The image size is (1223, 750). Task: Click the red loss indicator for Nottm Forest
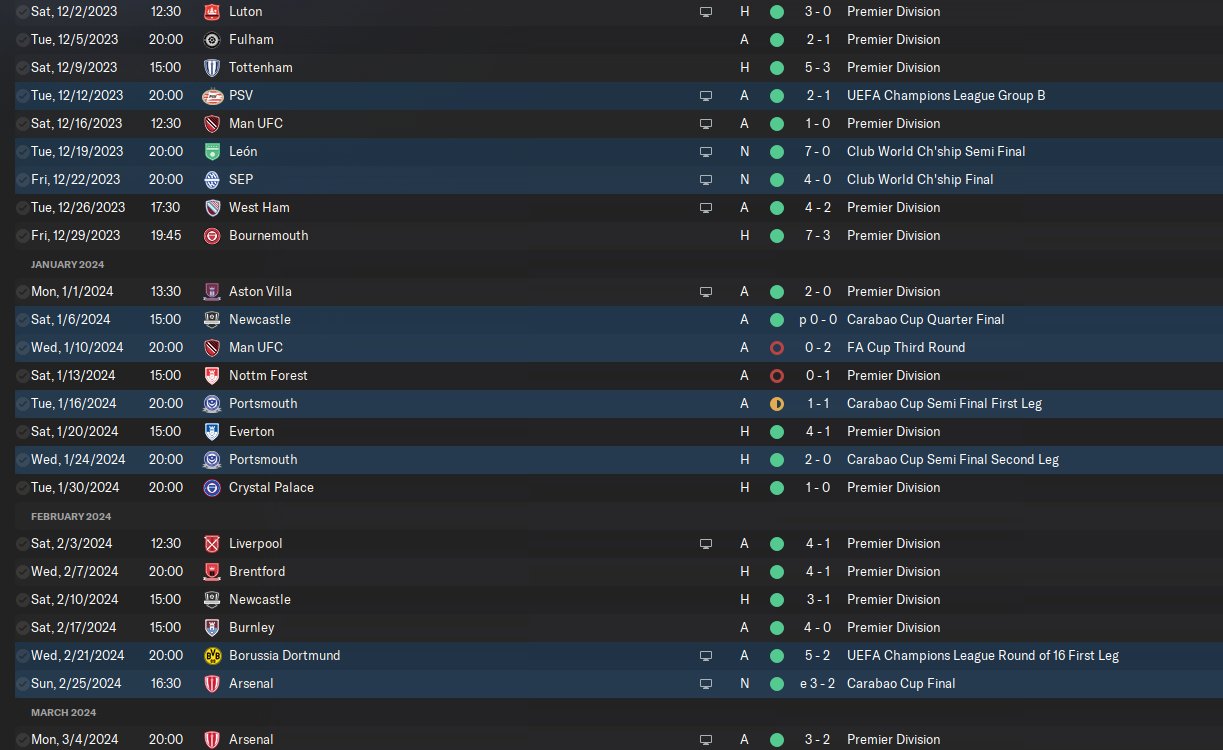777,376
